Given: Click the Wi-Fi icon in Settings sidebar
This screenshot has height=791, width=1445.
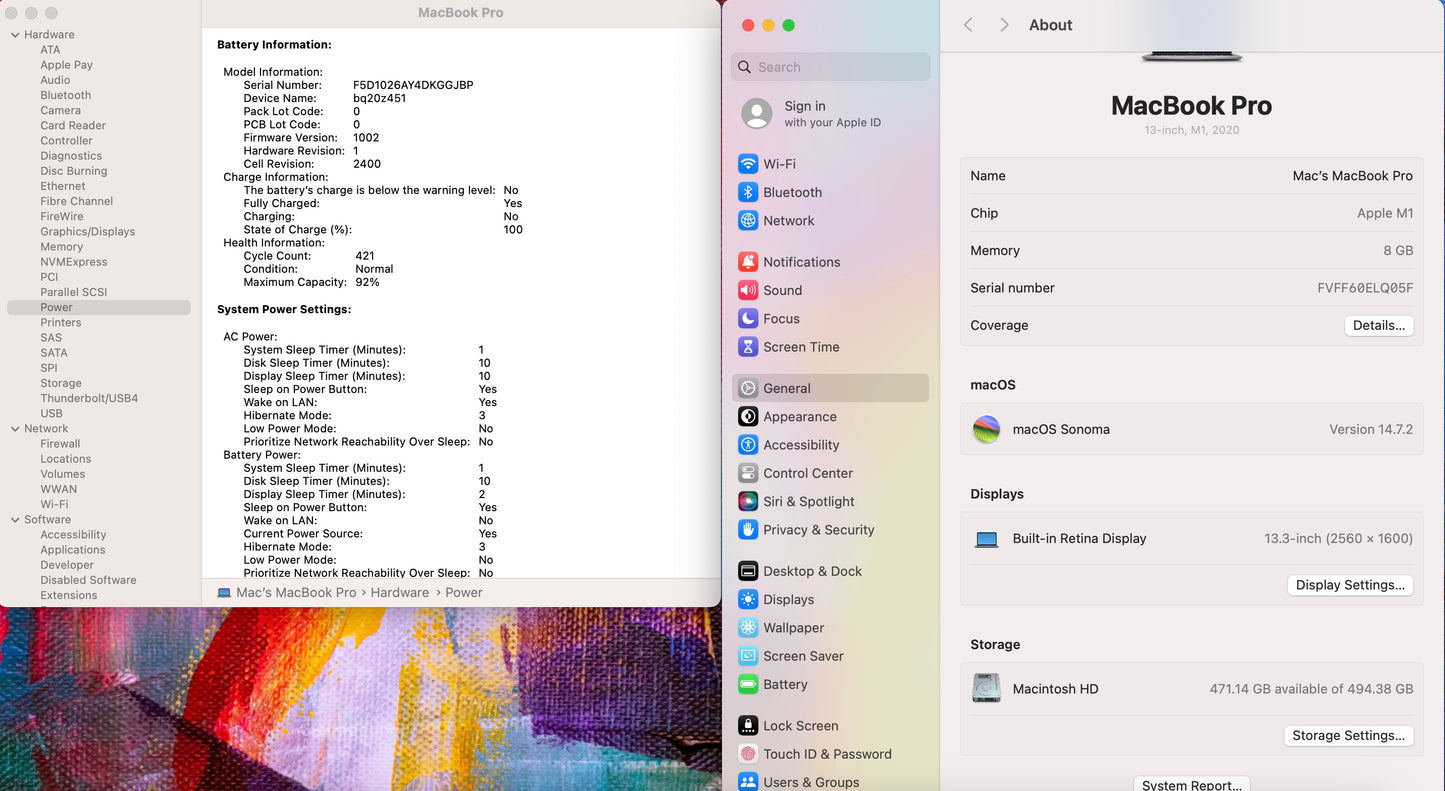Looking at the screenshot, I should tap(748, 164).
